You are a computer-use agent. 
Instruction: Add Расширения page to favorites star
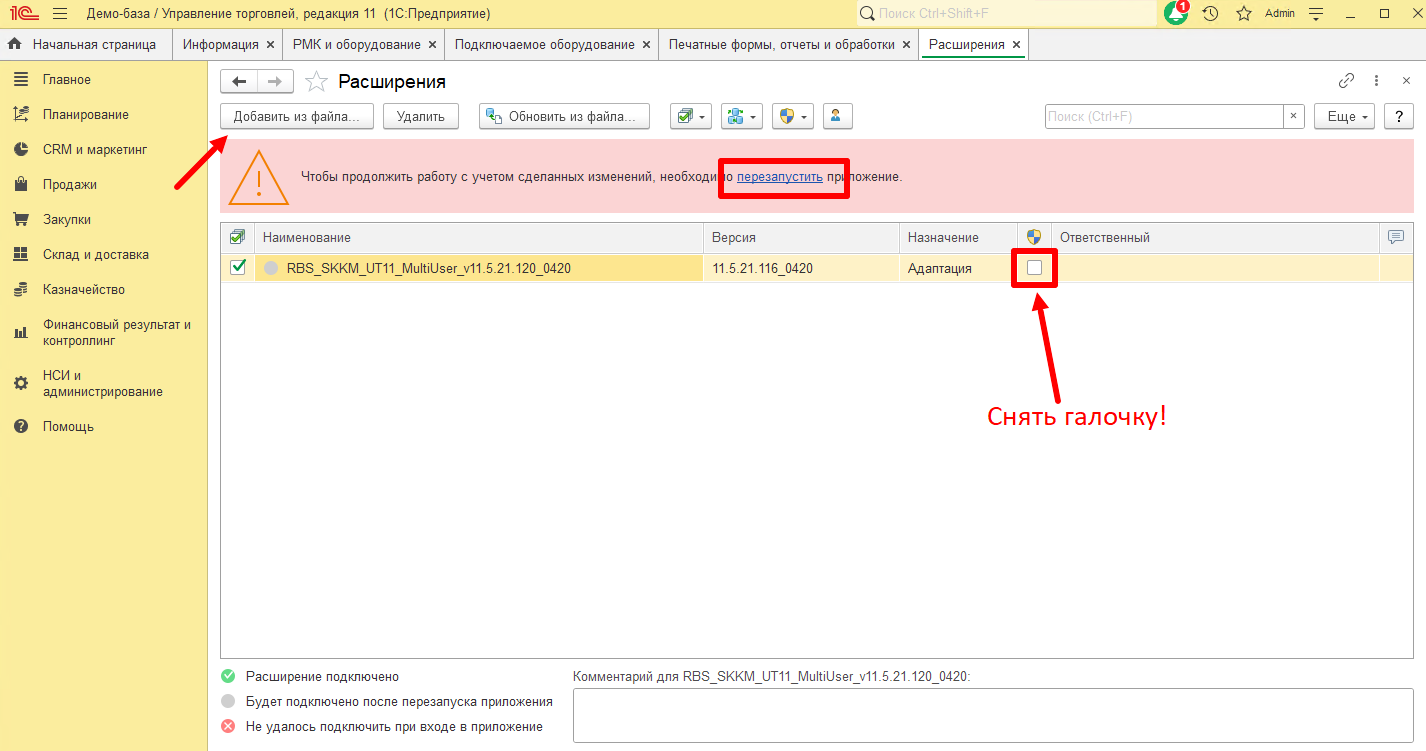point(316,82)
